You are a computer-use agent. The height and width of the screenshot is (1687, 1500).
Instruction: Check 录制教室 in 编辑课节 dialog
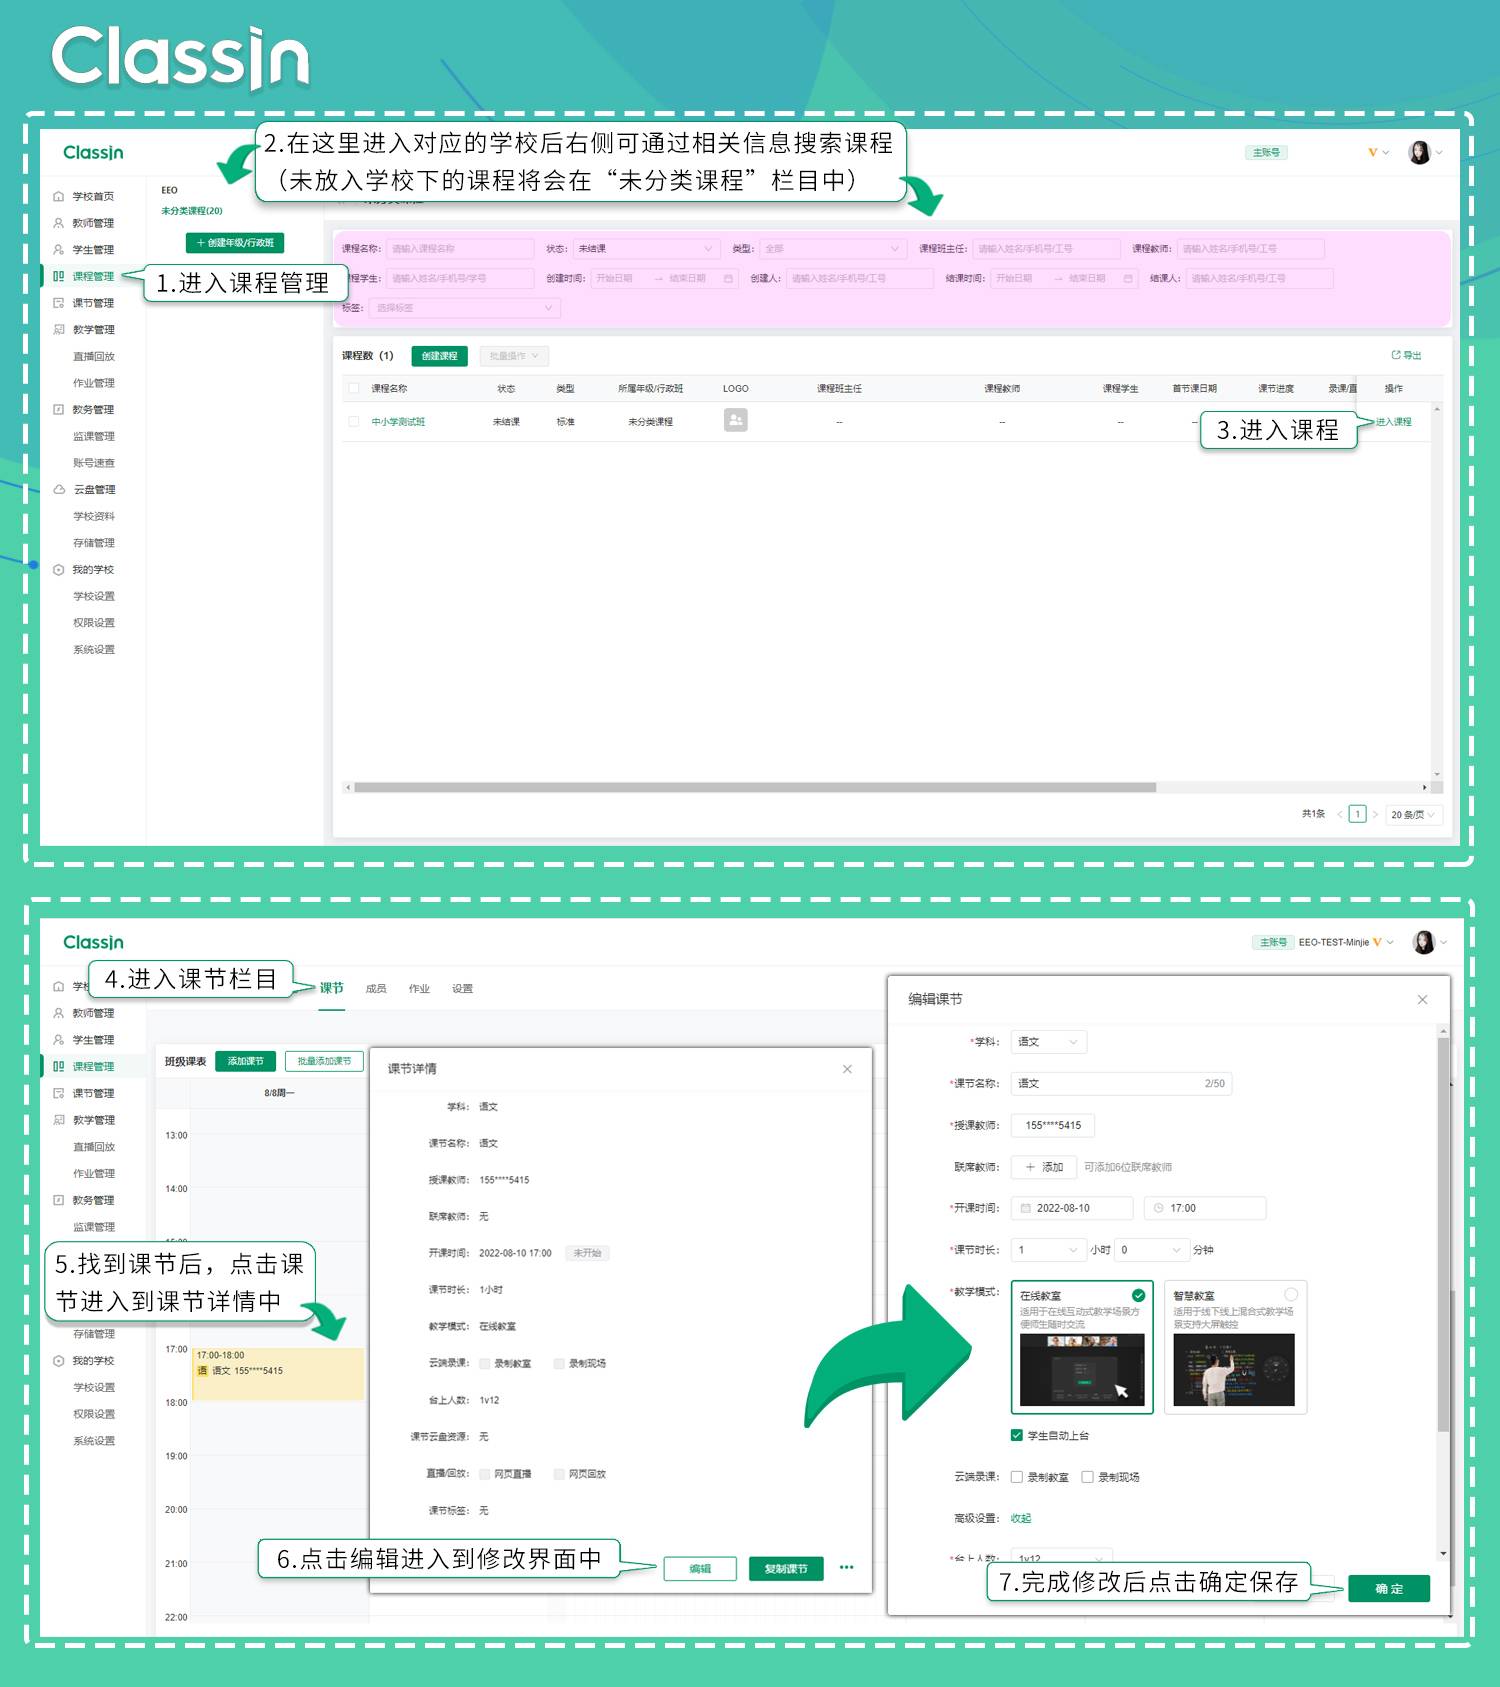point(1017,1477)
